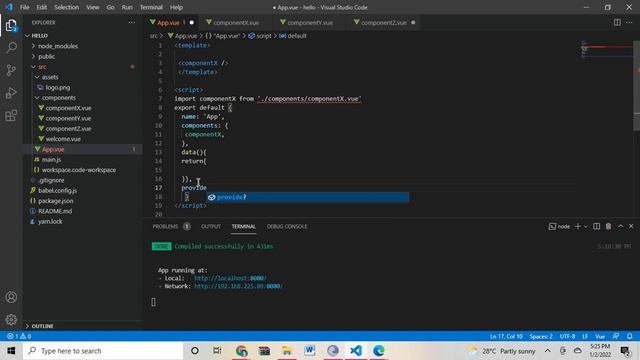Open Microsoft Edge from the taskbar
The image size is (640, 360).
[x=379, y=351]
